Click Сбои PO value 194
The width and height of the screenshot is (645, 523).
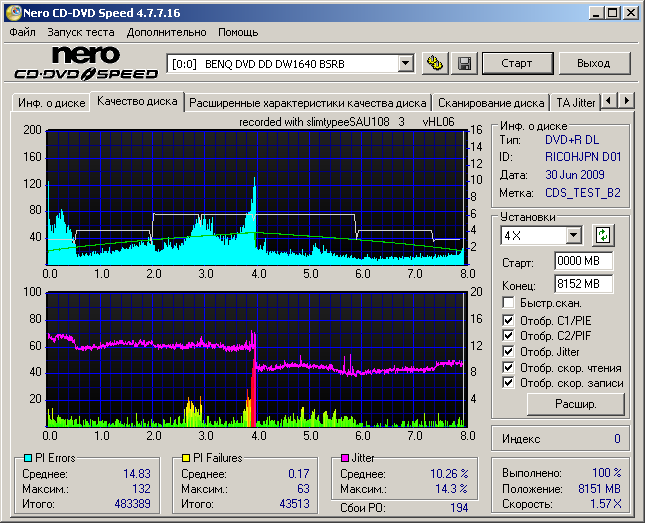pos(459,508)
